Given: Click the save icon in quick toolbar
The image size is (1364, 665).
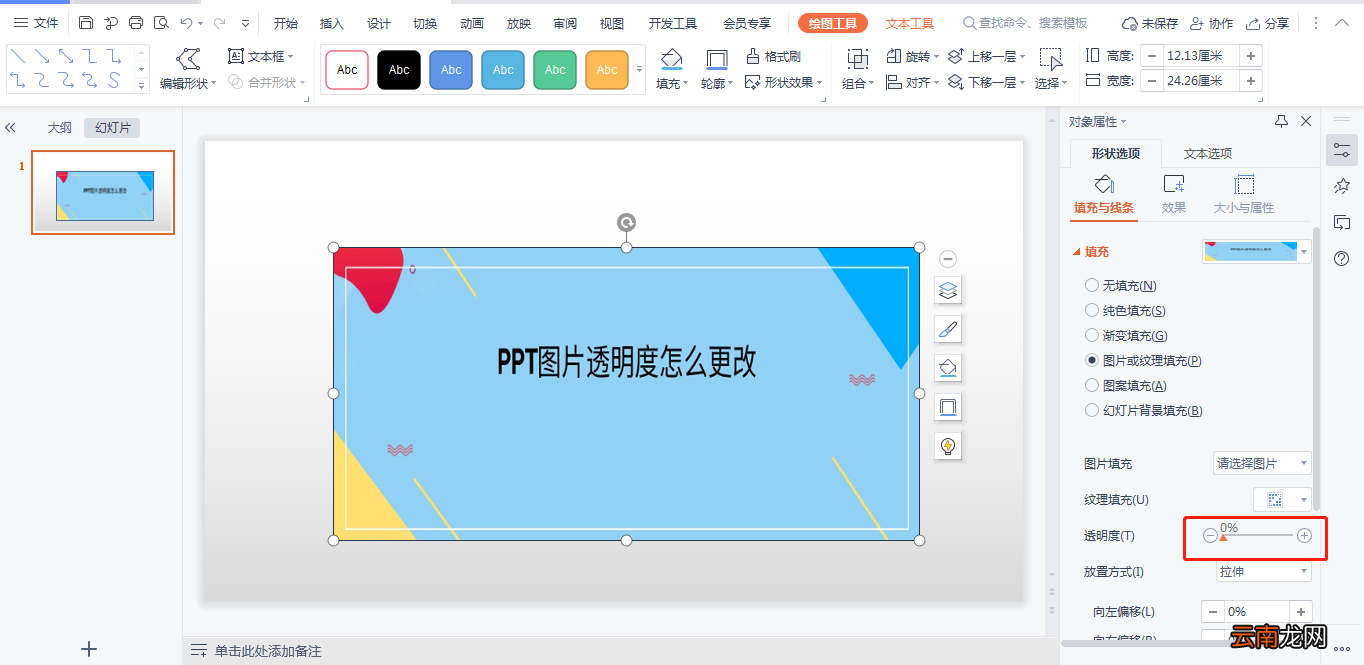Looking at the screenshot, I should [86, 22].
